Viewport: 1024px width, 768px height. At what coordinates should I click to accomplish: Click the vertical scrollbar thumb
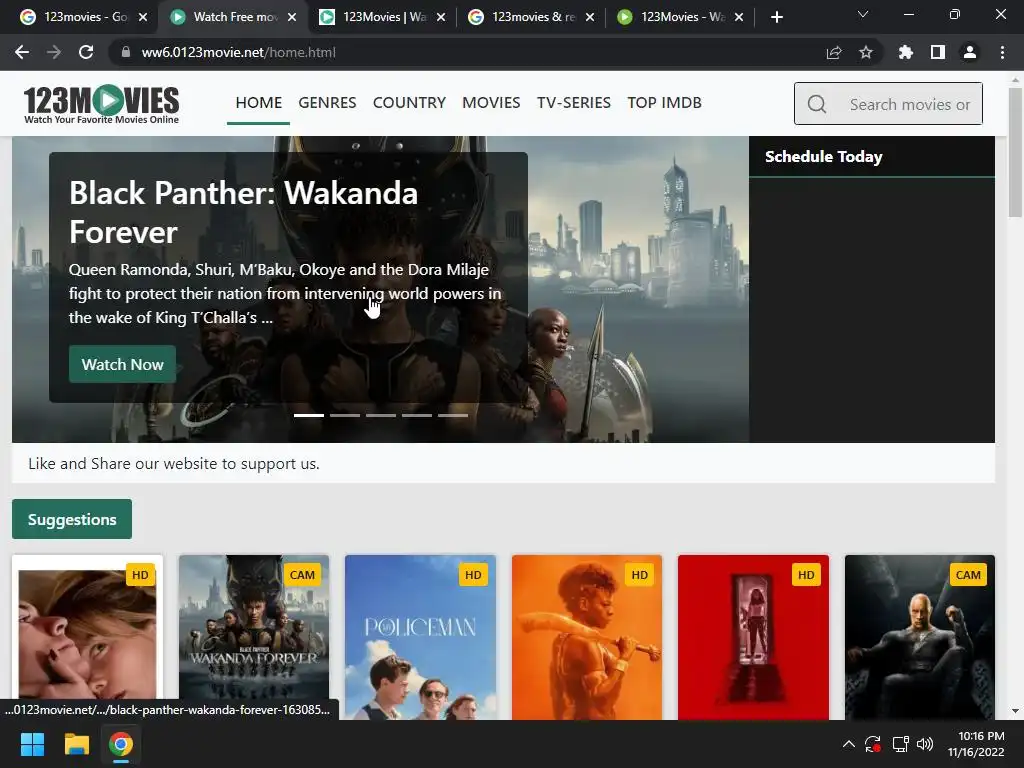1015,152
